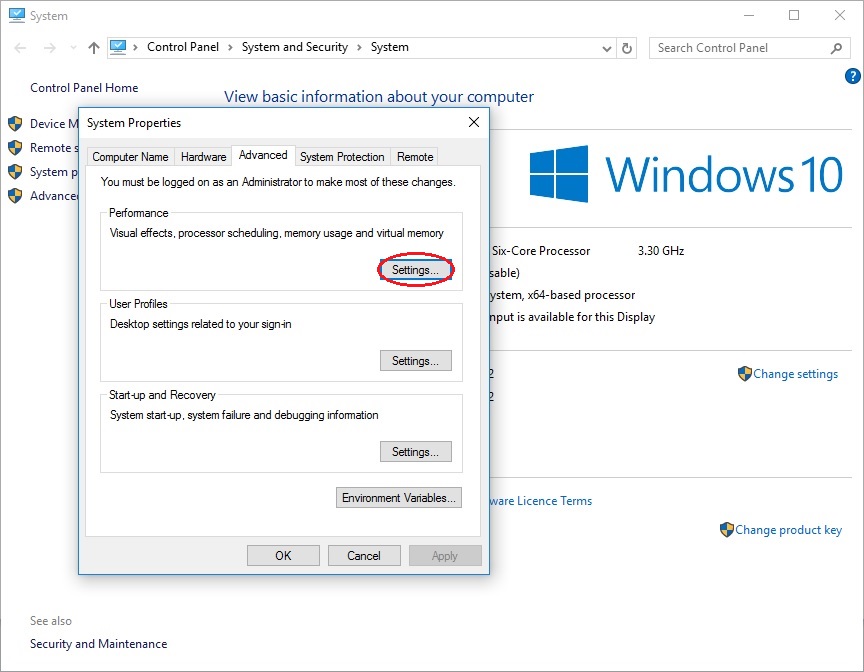
Task: Open User Profiles Settings button
Action: tap(415, 361)
